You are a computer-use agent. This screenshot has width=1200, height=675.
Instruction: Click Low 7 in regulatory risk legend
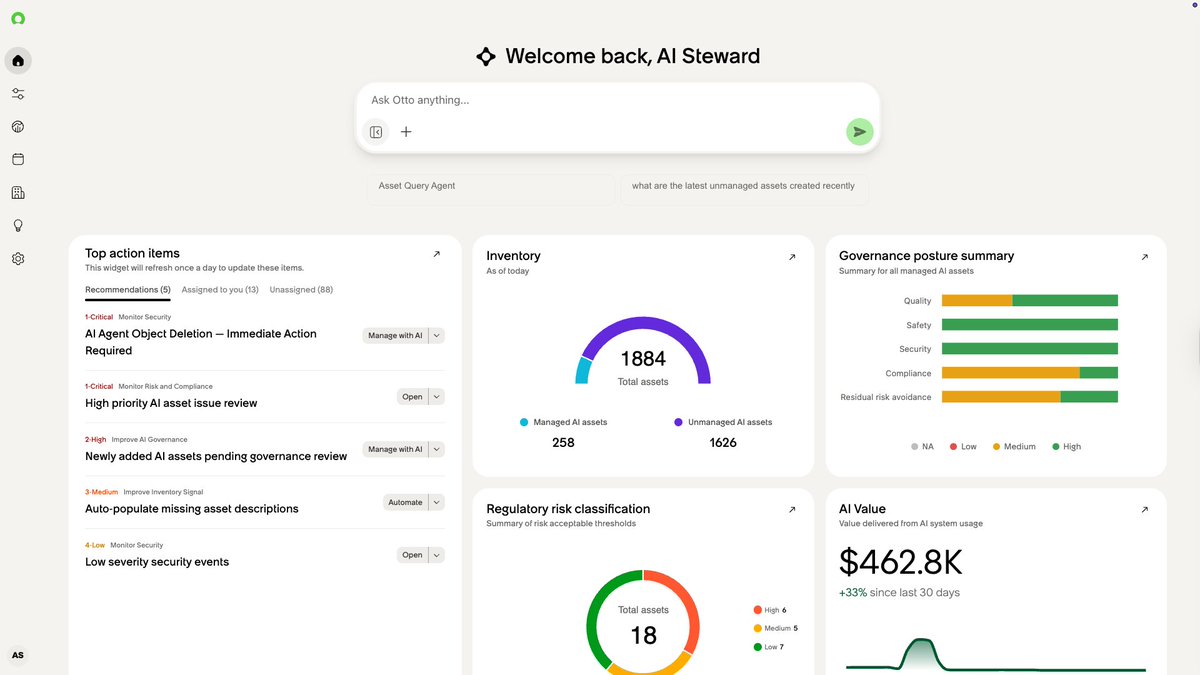[769, 648]
